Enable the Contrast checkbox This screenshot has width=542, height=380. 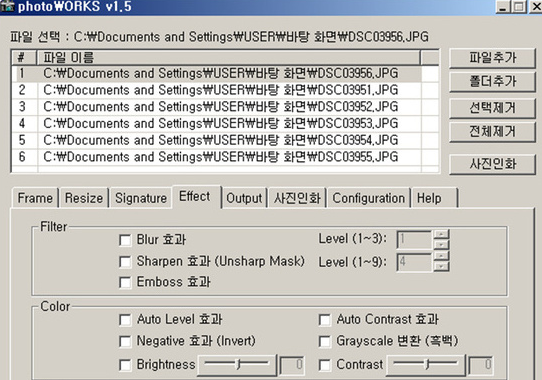[324, 365]
